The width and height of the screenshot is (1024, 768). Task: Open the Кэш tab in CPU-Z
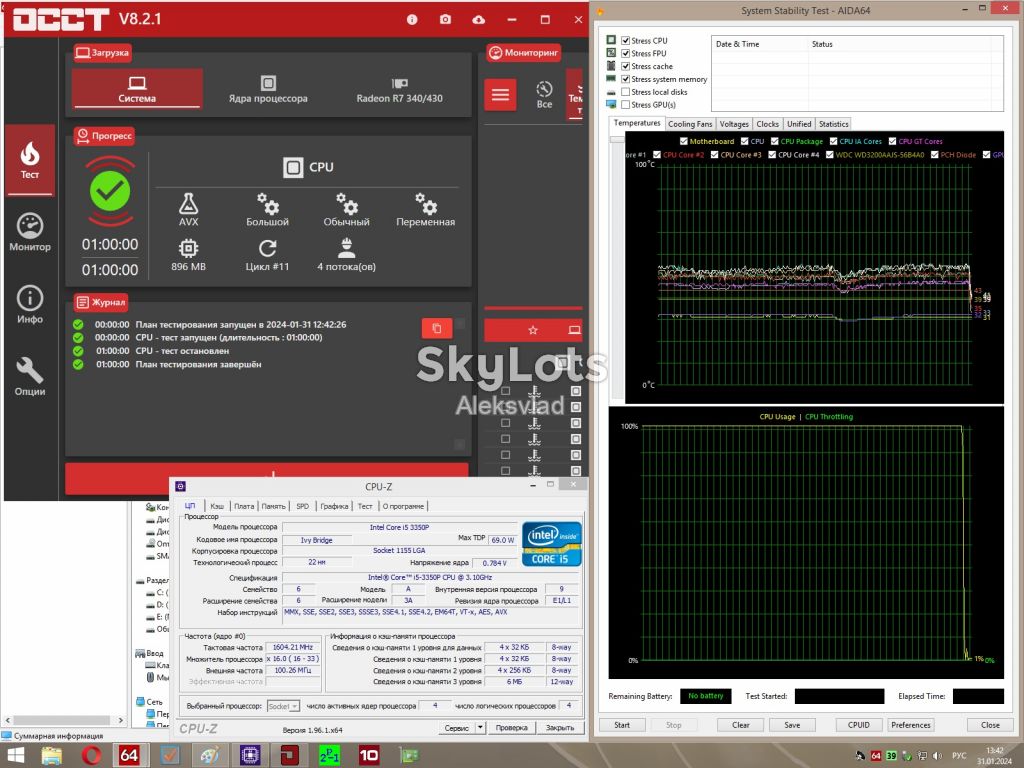coord(217,506)
